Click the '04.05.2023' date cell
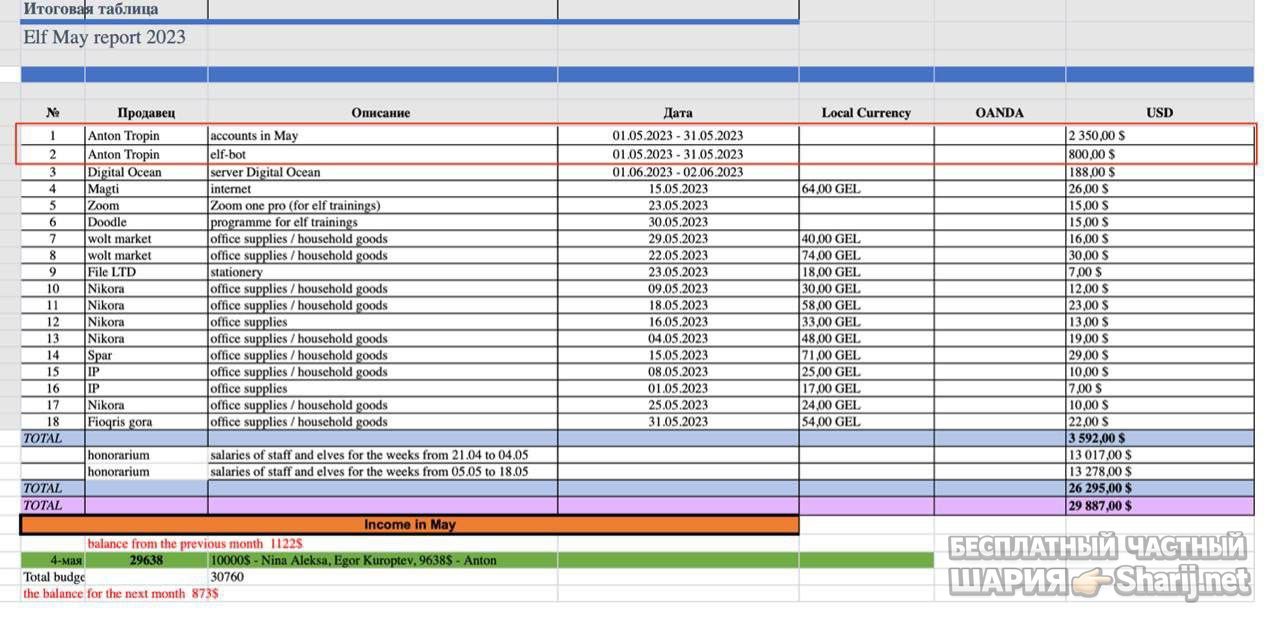This screenshot has height=631, width=1280. [678, 338]
